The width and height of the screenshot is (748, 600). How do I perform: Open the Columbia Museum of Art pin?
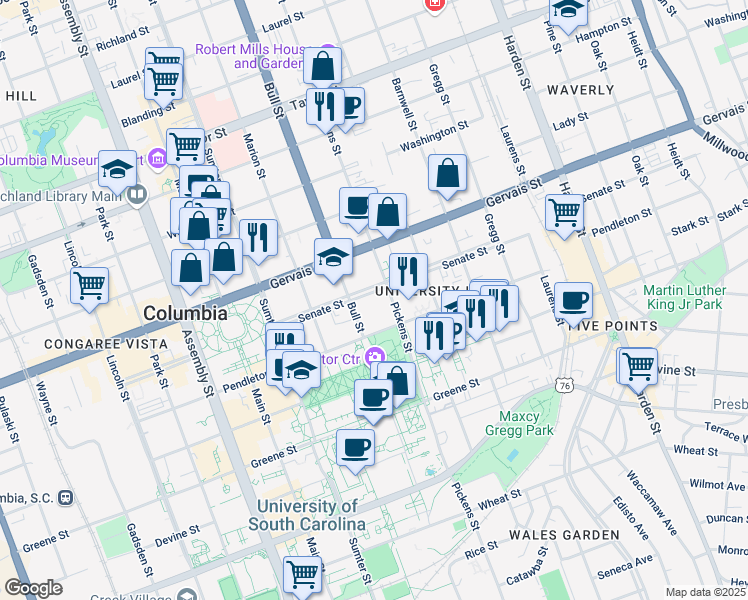(157, 158)
